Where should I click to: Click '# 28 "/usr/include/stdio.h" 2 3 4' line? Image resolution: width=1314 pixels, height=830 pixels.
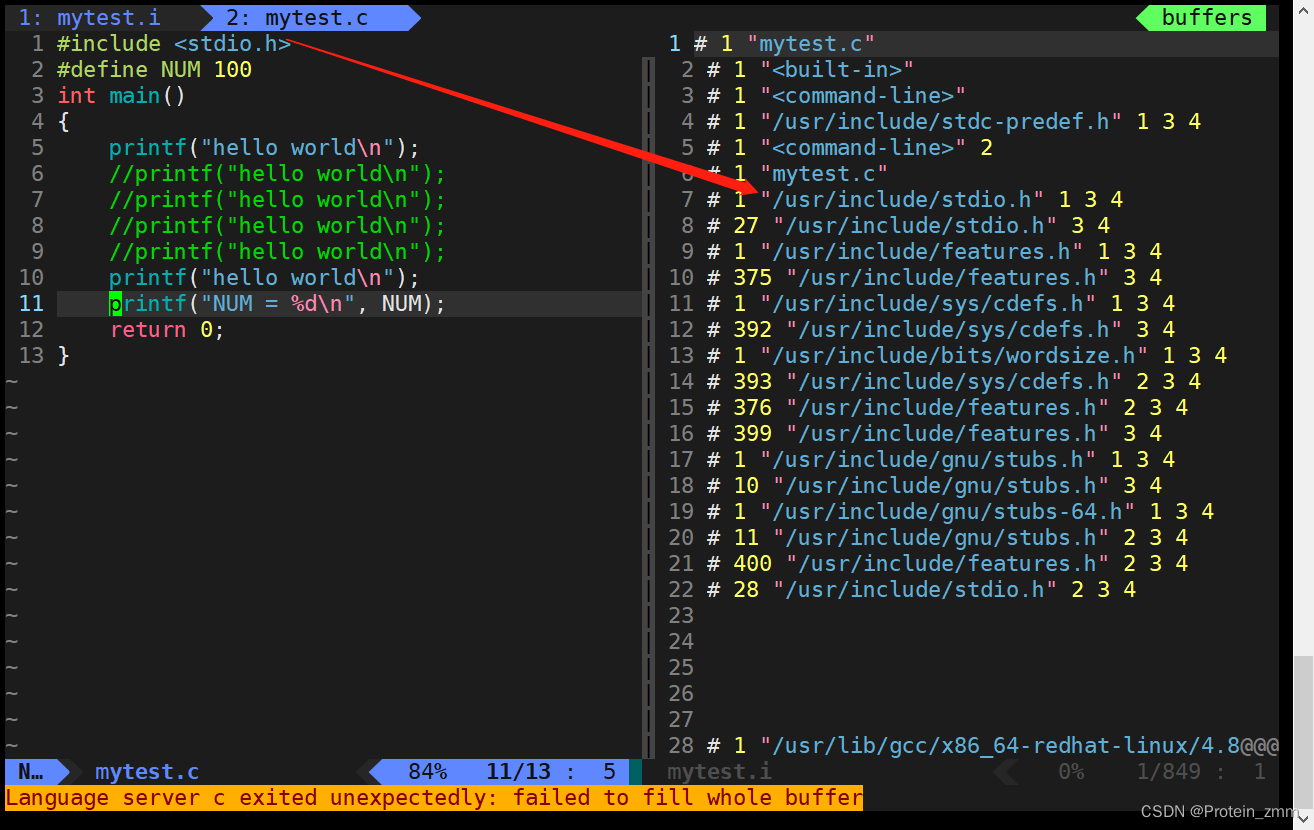tap(922, 590)
